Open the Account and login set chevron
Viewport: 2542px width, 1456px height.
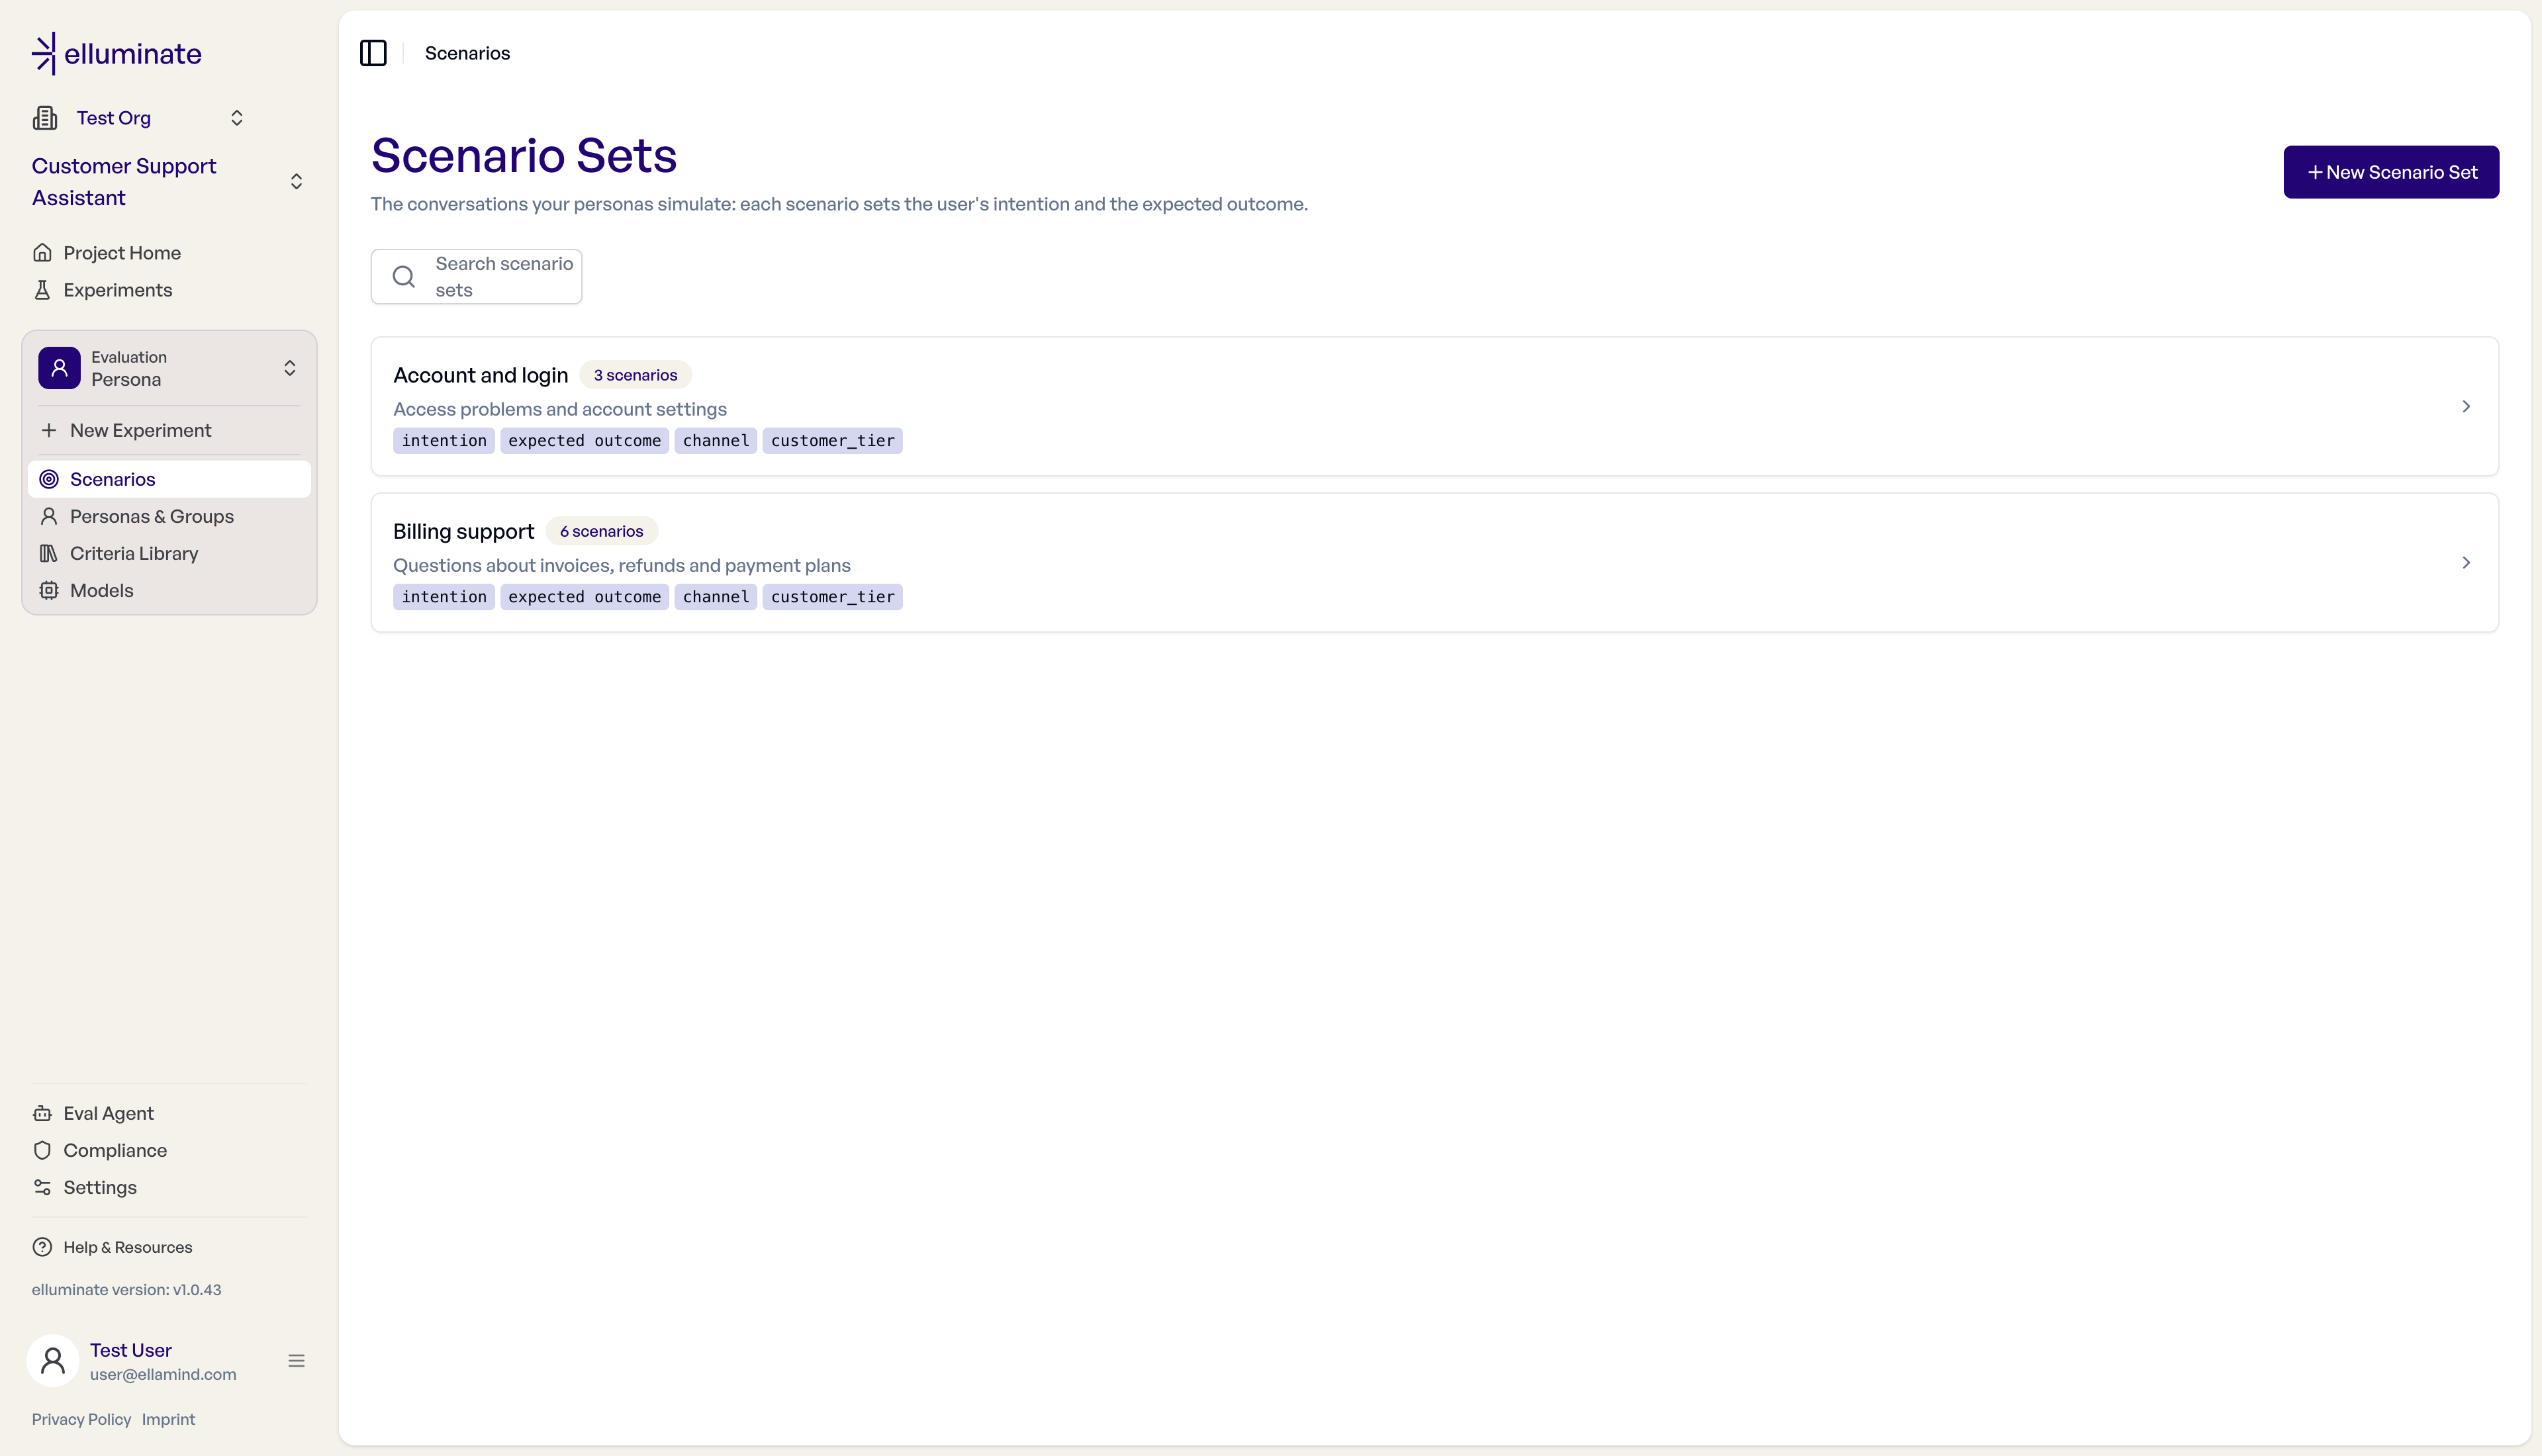coord(2466,406)
